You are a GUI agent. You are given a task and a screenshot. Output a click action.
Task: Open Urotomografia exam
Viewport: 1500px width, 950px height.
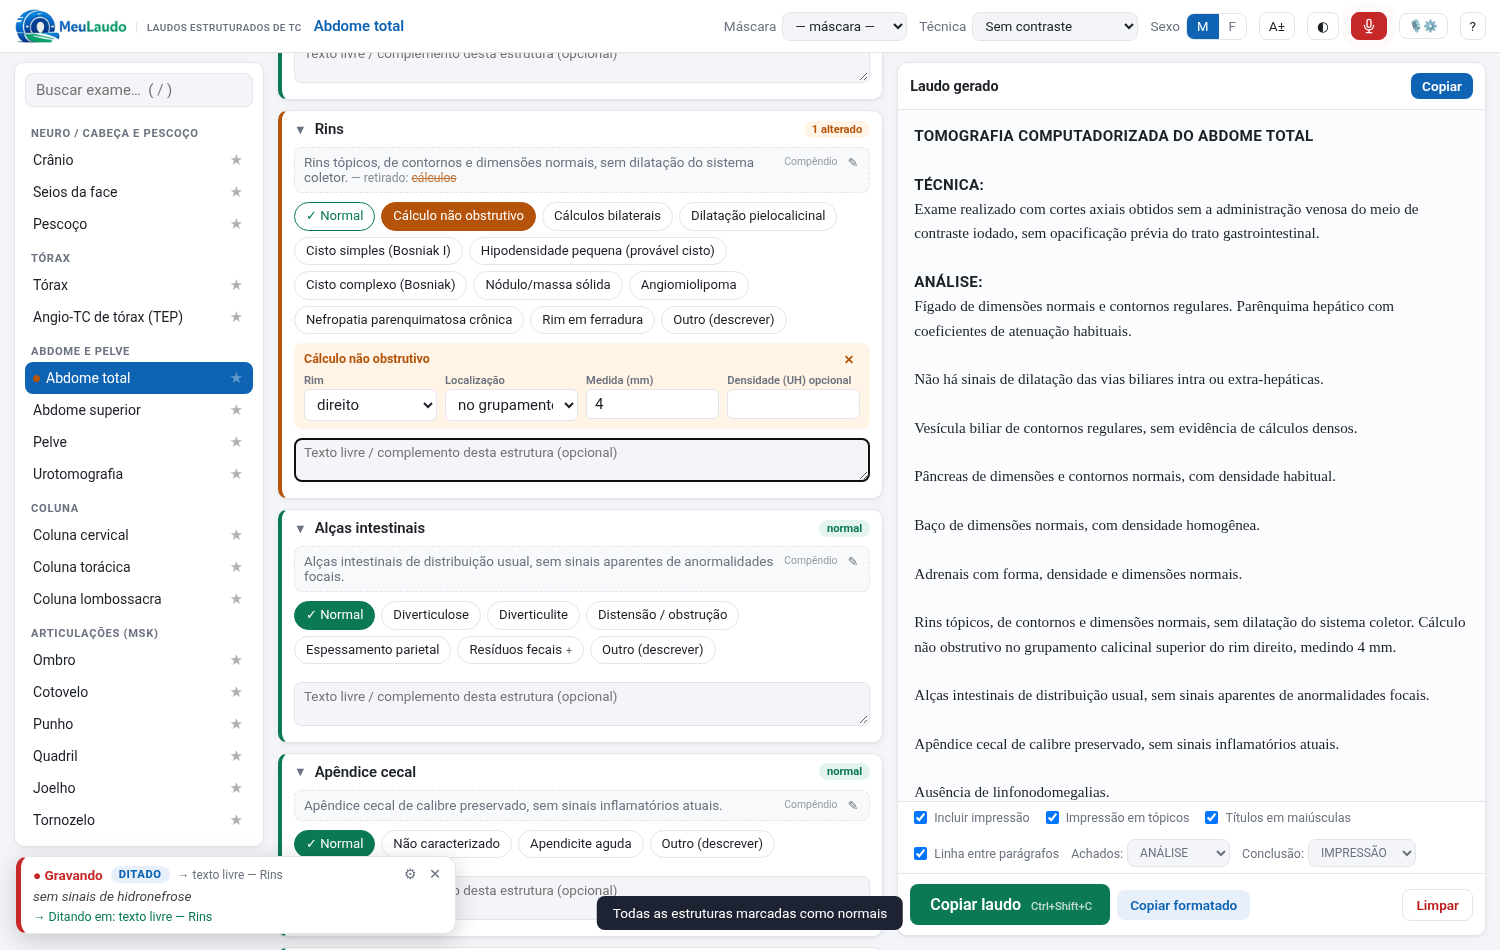(139, 474)
